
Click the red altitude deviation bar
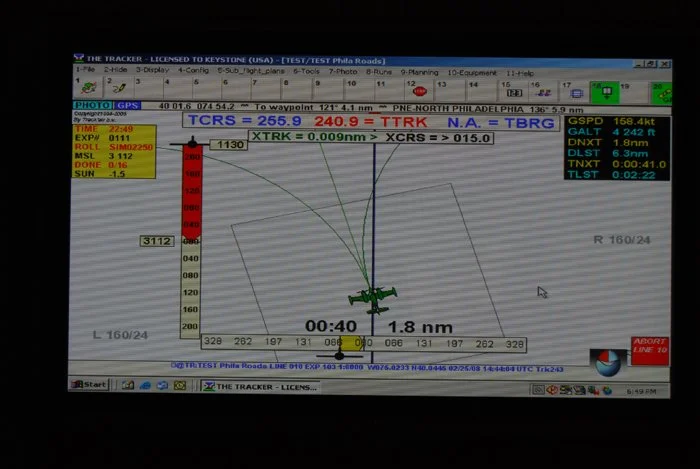pyautogui.click(x=192, y=193)
